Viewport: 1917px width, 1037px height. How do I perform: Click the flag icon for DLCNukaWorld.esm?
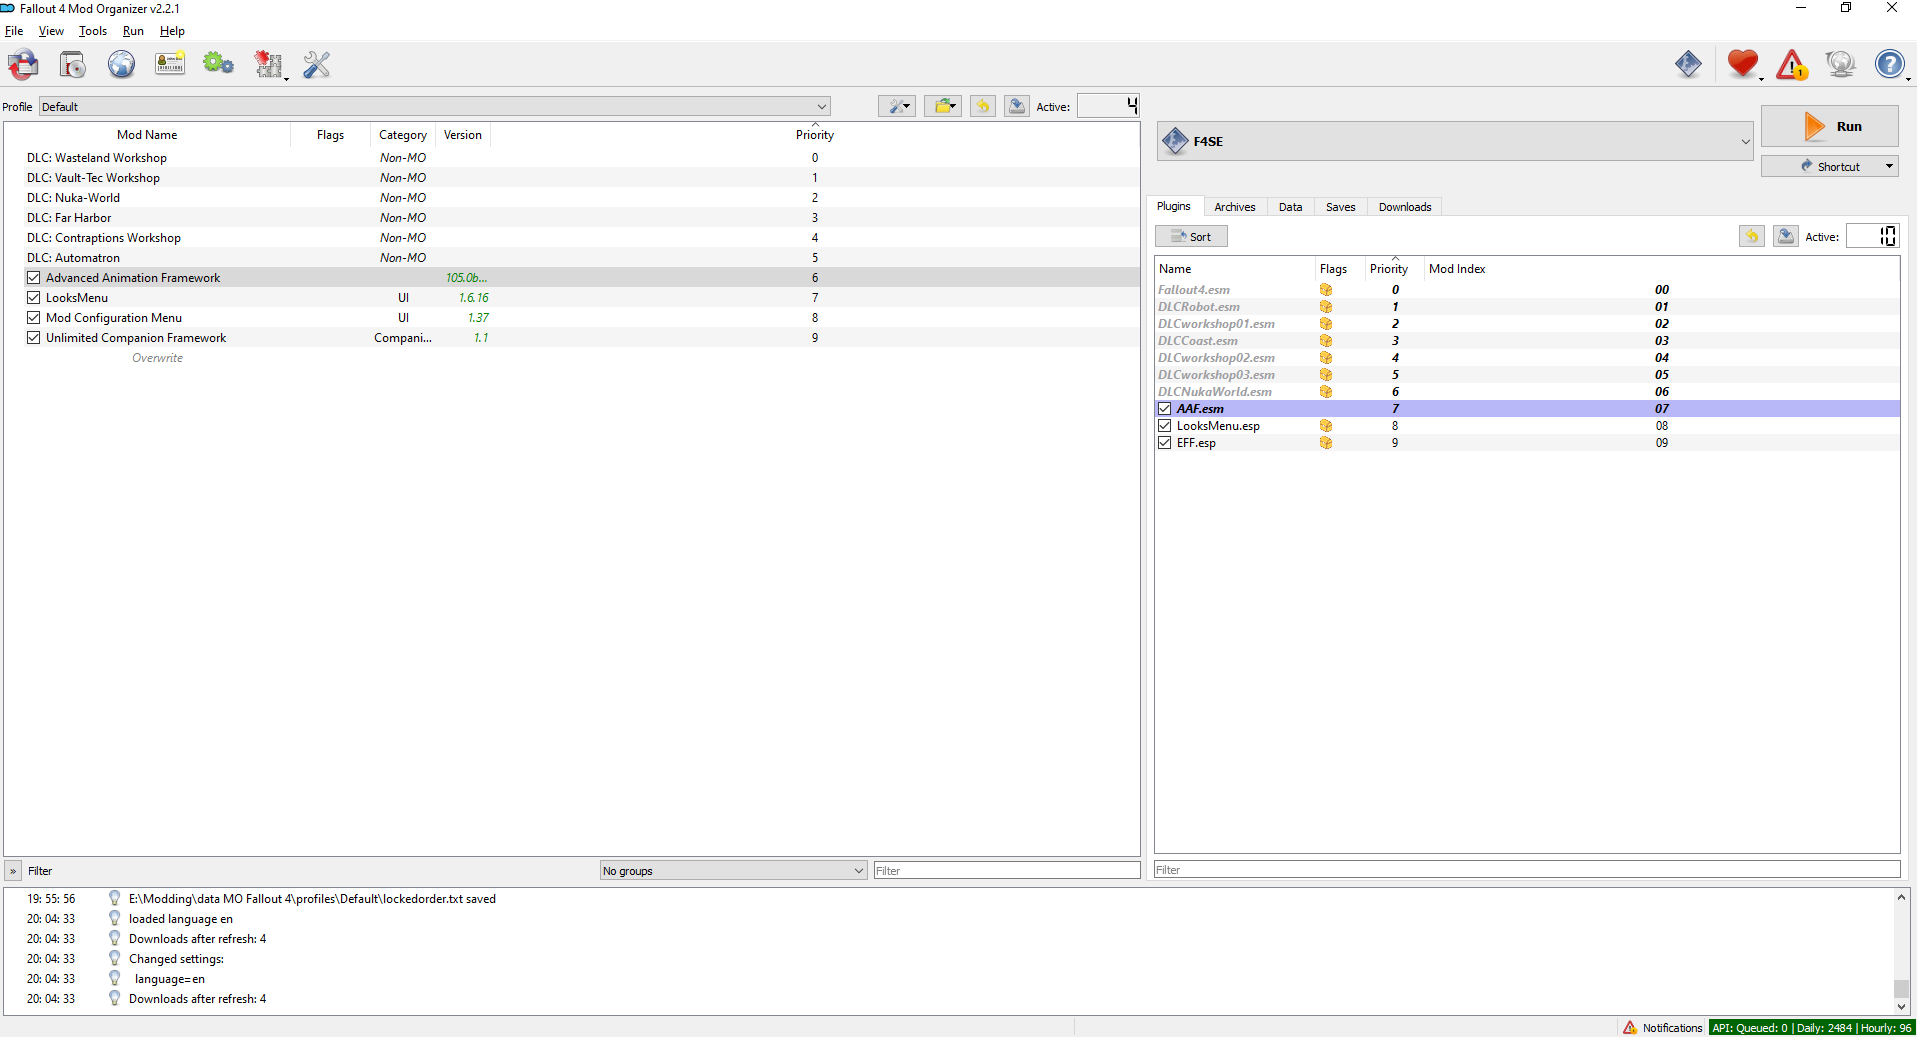[1326, 392]
